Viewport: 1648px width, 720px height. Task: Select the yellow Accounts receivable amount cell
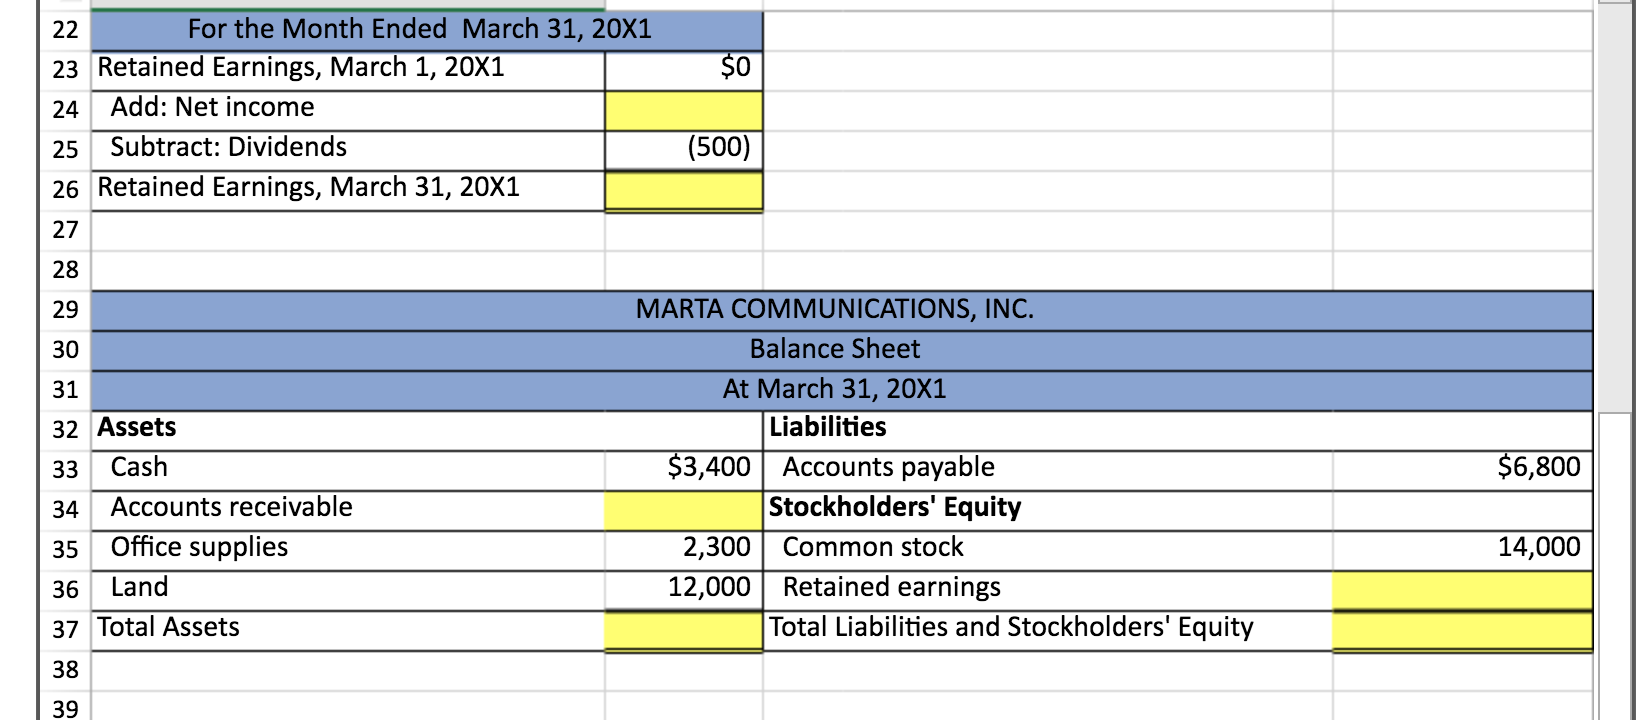(684, 511)
